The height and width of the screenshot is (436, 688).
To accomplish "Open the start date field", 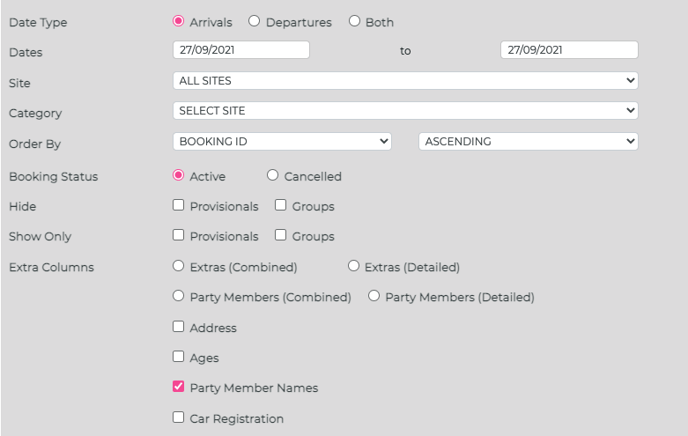I will click(x=241, y=50).
